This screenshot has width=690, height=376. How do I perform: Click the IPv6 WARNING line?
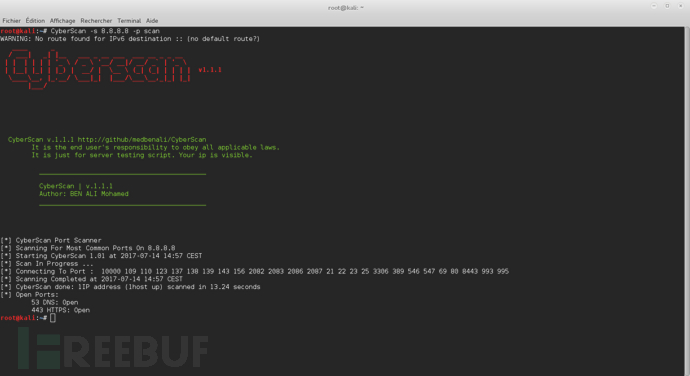click(x=130, y=39)
